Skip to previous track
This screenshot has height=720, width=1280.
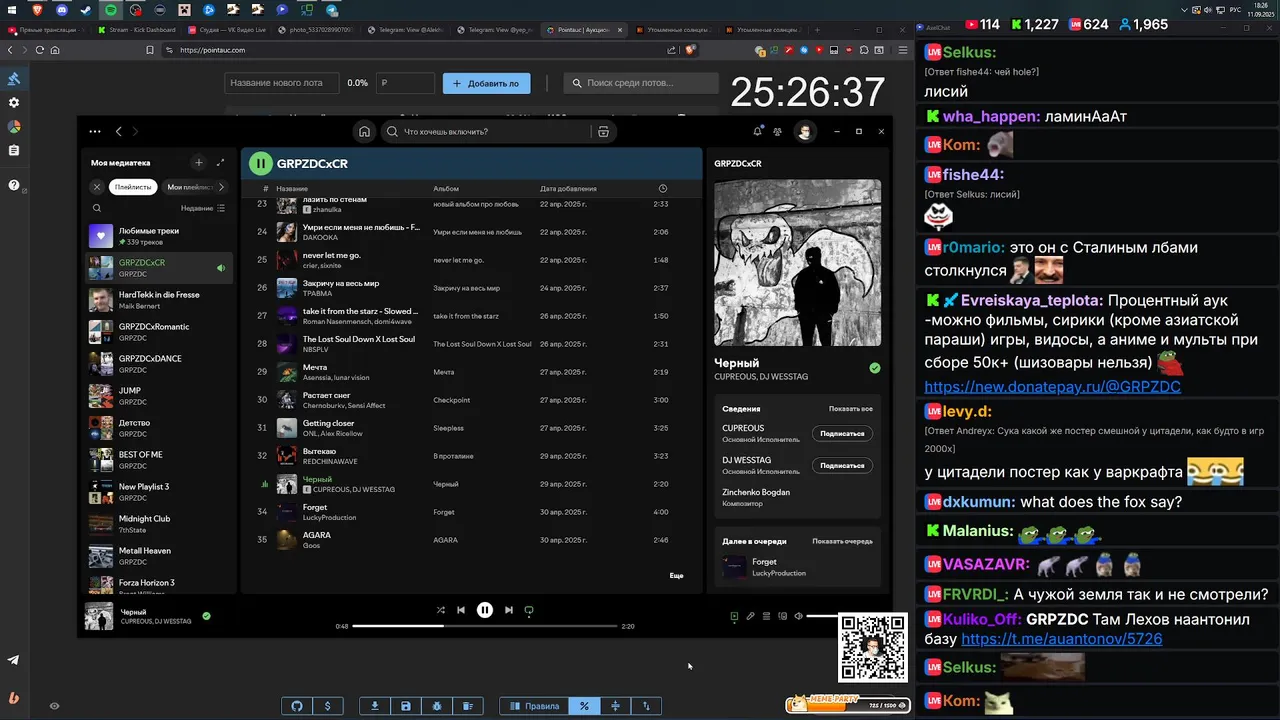coord(461,610)
